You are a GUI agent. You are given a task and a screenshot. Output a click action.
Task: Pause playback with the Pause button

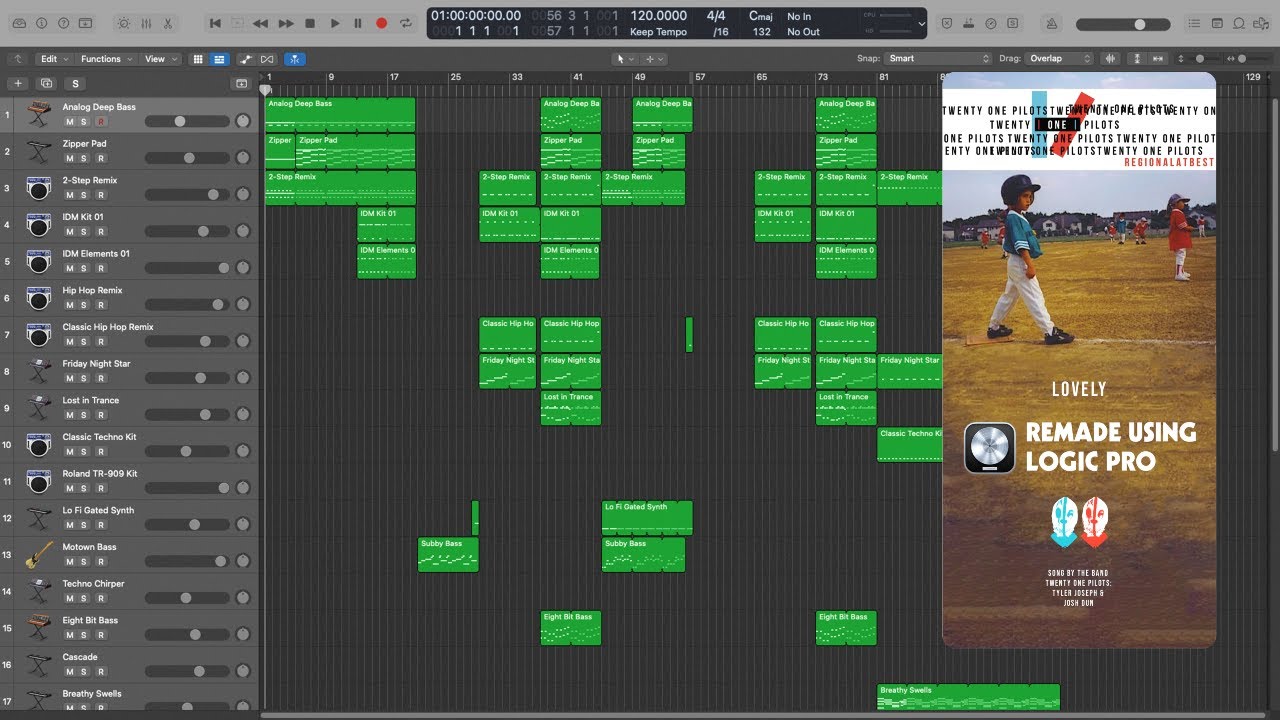(x=358, y=23)
